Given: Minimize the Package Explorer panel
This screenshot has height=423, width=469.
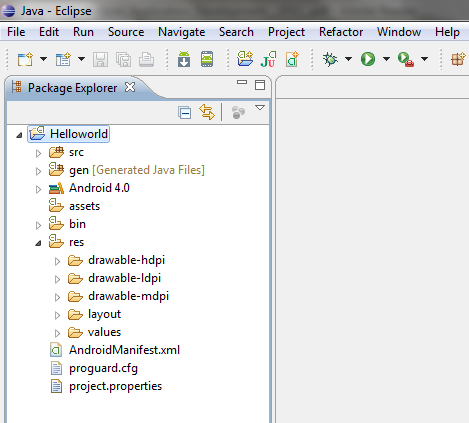Looking at the screenshot, I should pyautogui.click(x=242, y=82).
